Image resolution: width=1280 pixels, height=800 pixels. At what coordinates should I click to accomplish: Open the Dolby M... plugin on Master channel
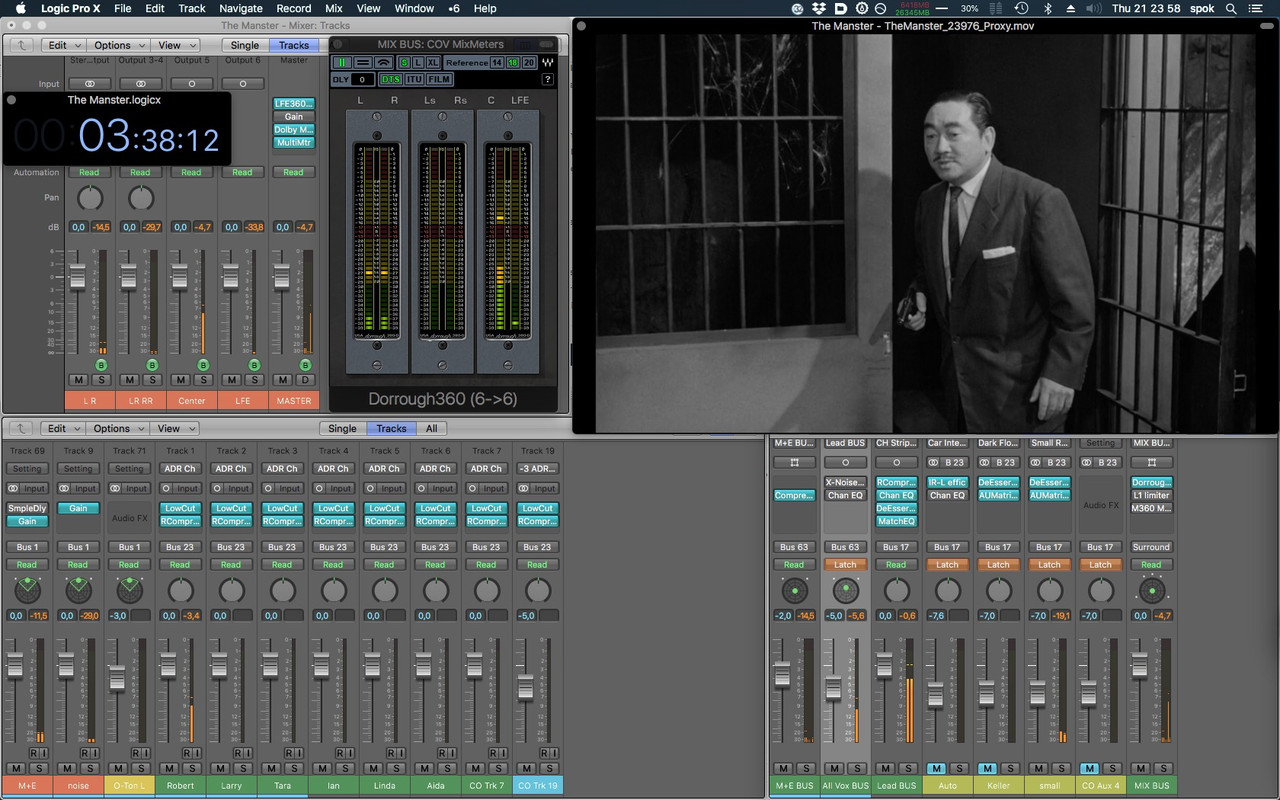pos(293,129)
